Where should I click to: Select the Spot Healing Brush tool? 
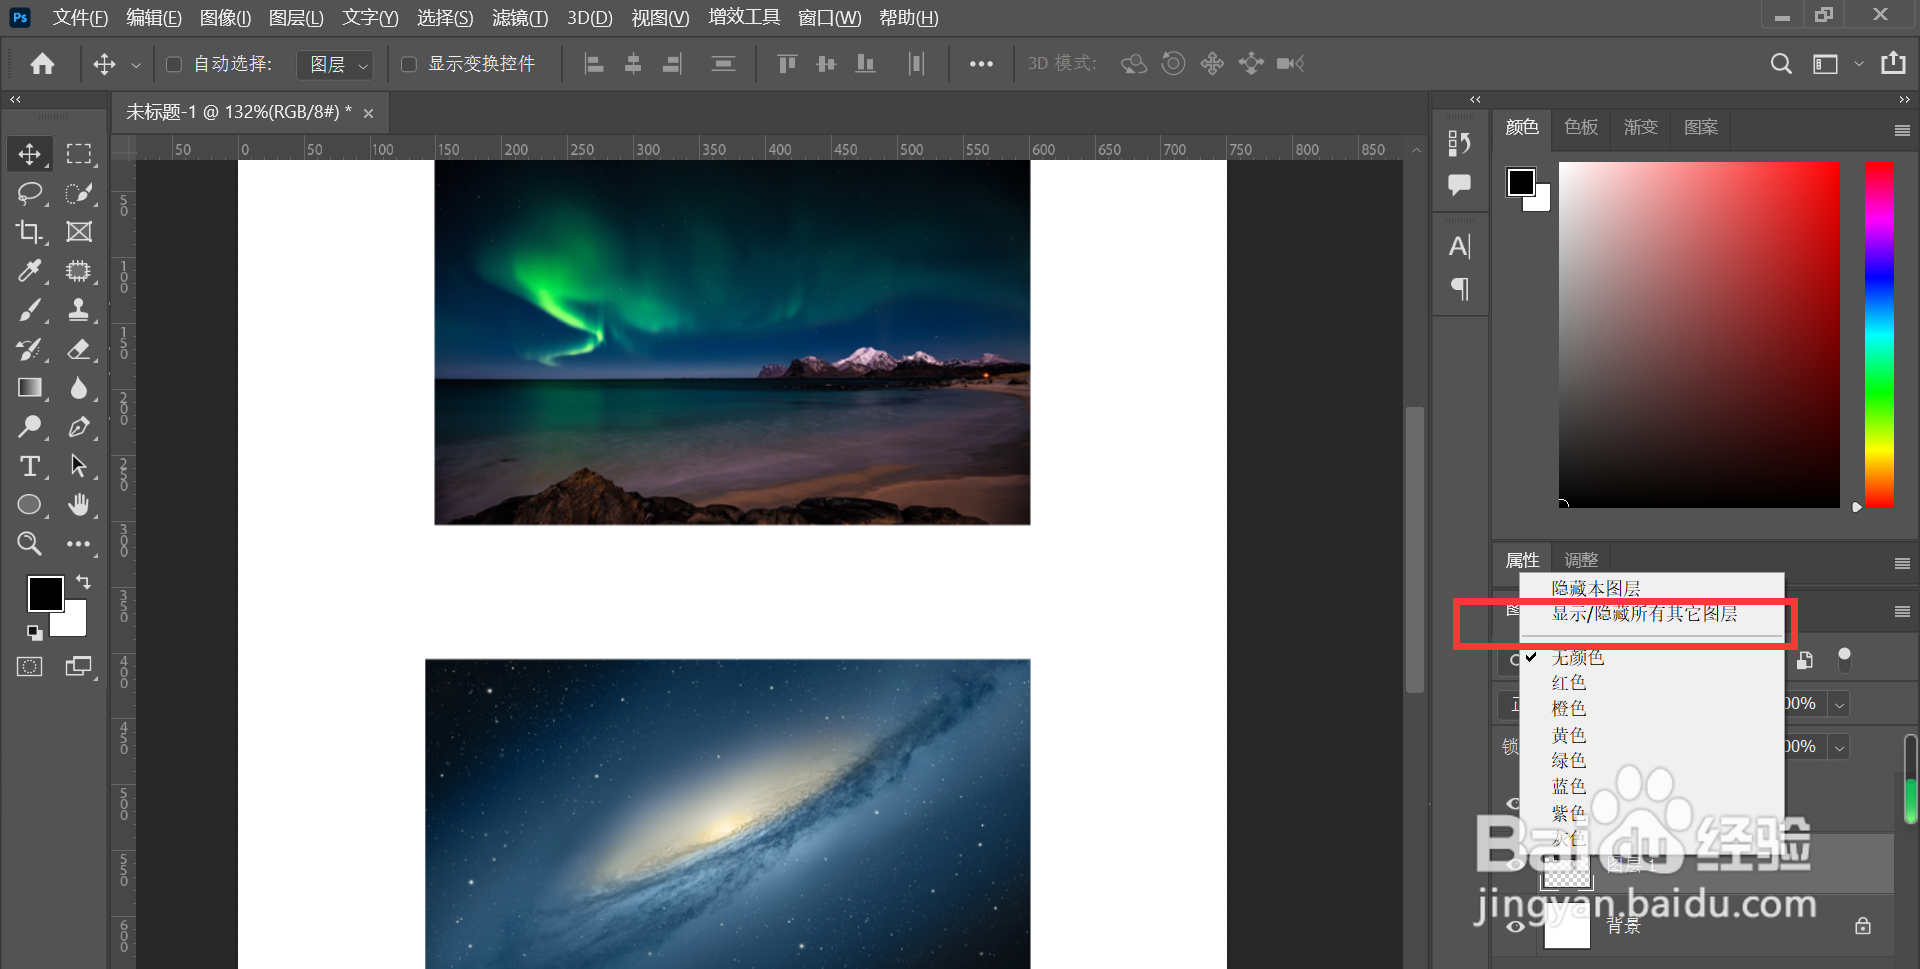click(79, 271)
